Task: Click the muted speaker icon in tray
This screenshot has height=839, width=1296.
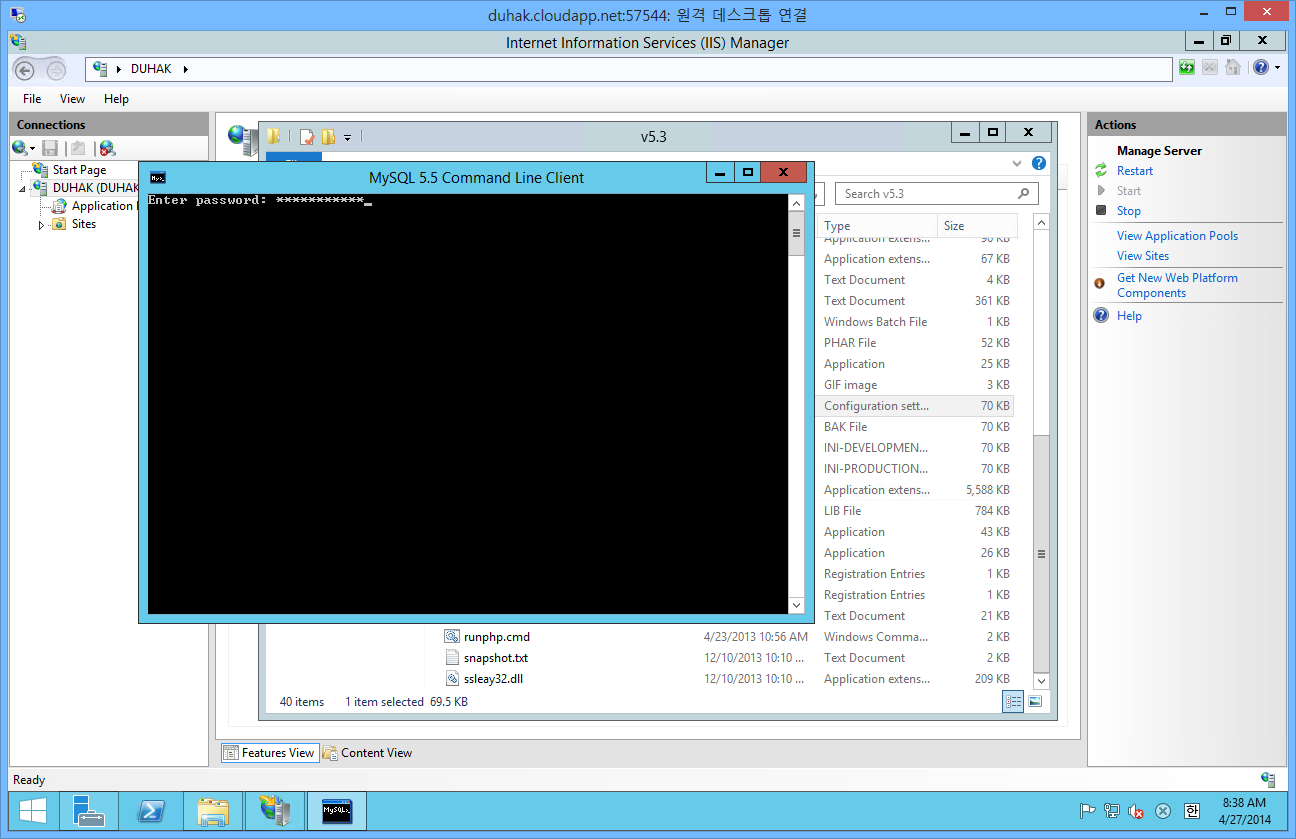Action: pos(1136,811)
